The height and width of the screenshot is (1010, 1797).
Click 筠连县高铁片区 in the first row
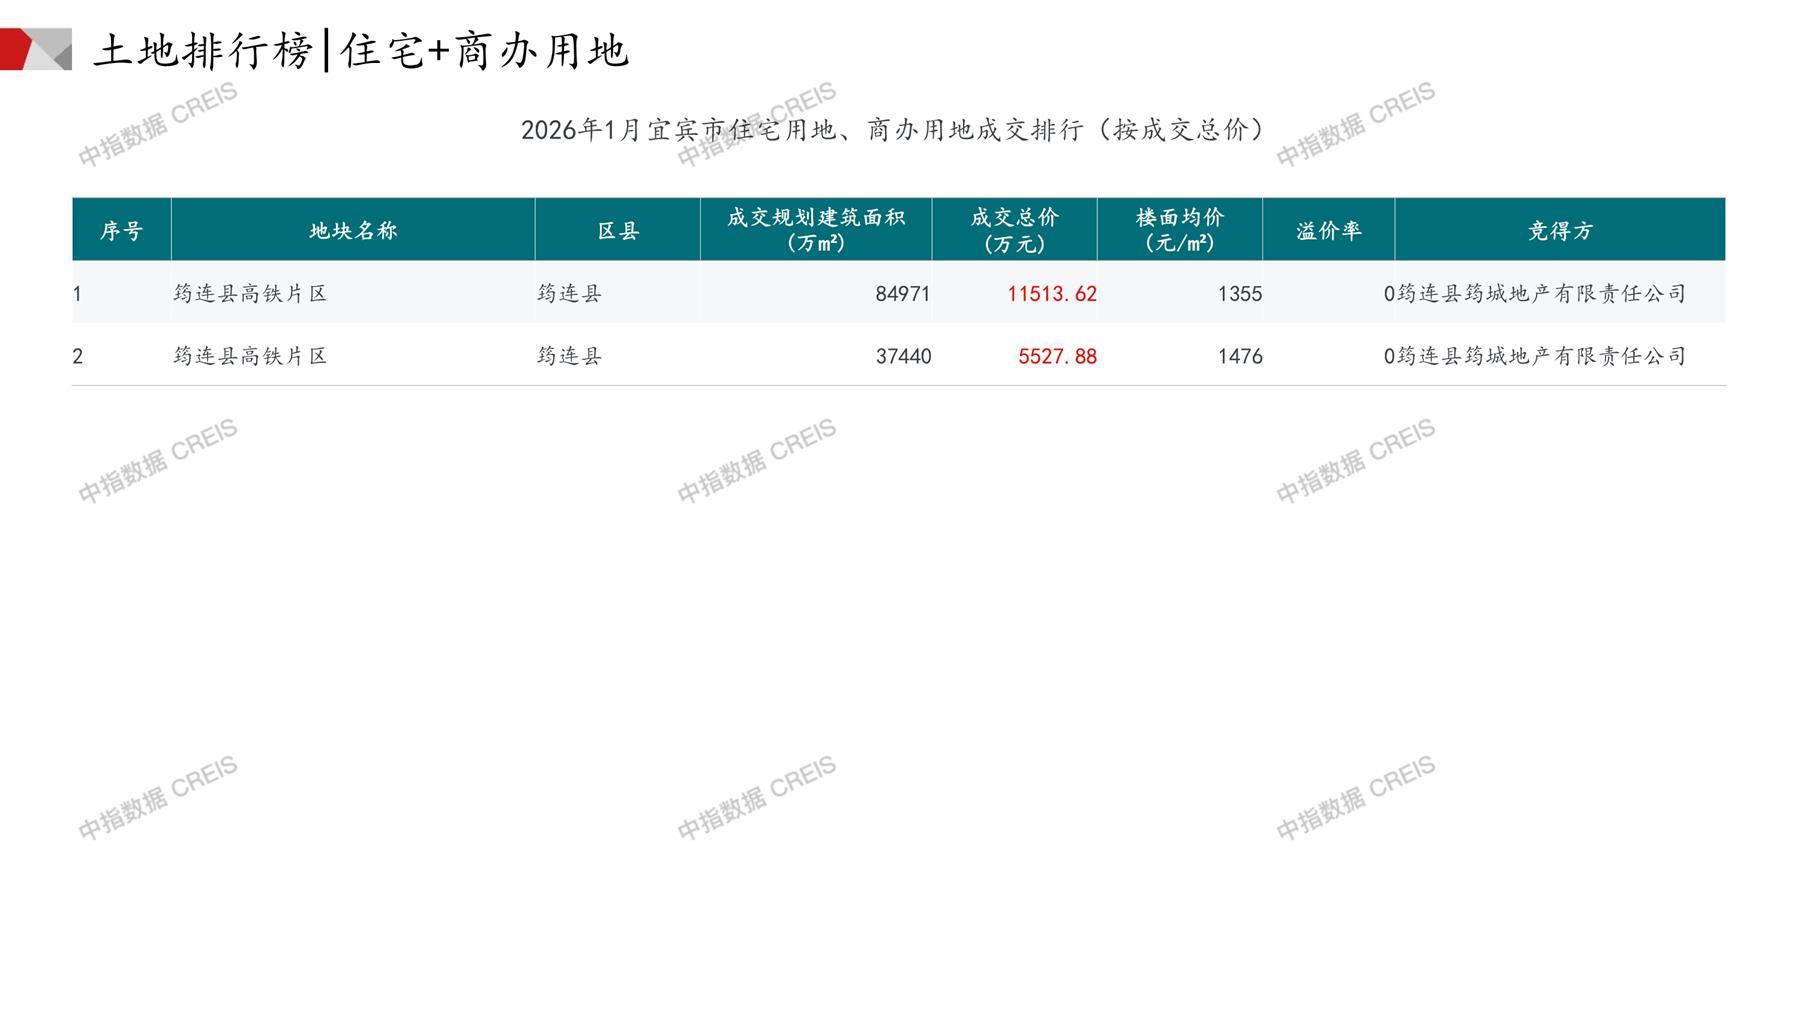(x=250, y=294)
